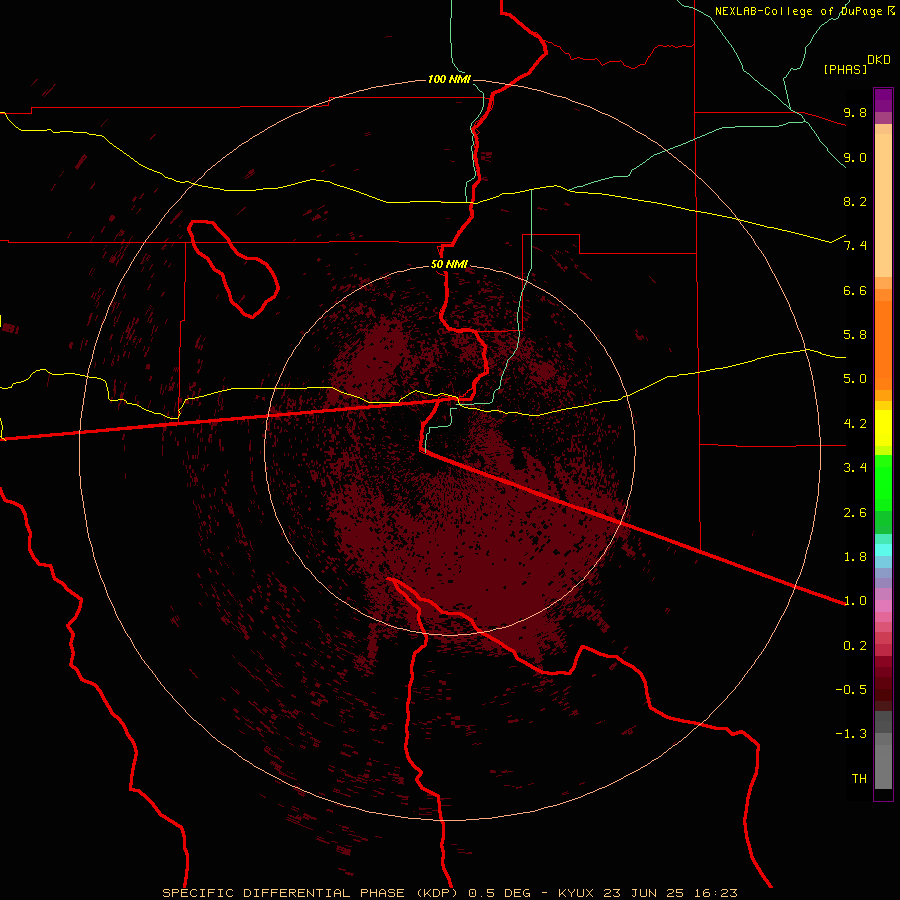900x900 pixels.
Task: Click the 3.4 value on the color scale
Action: pyautogui.click(x=855, y=468)
